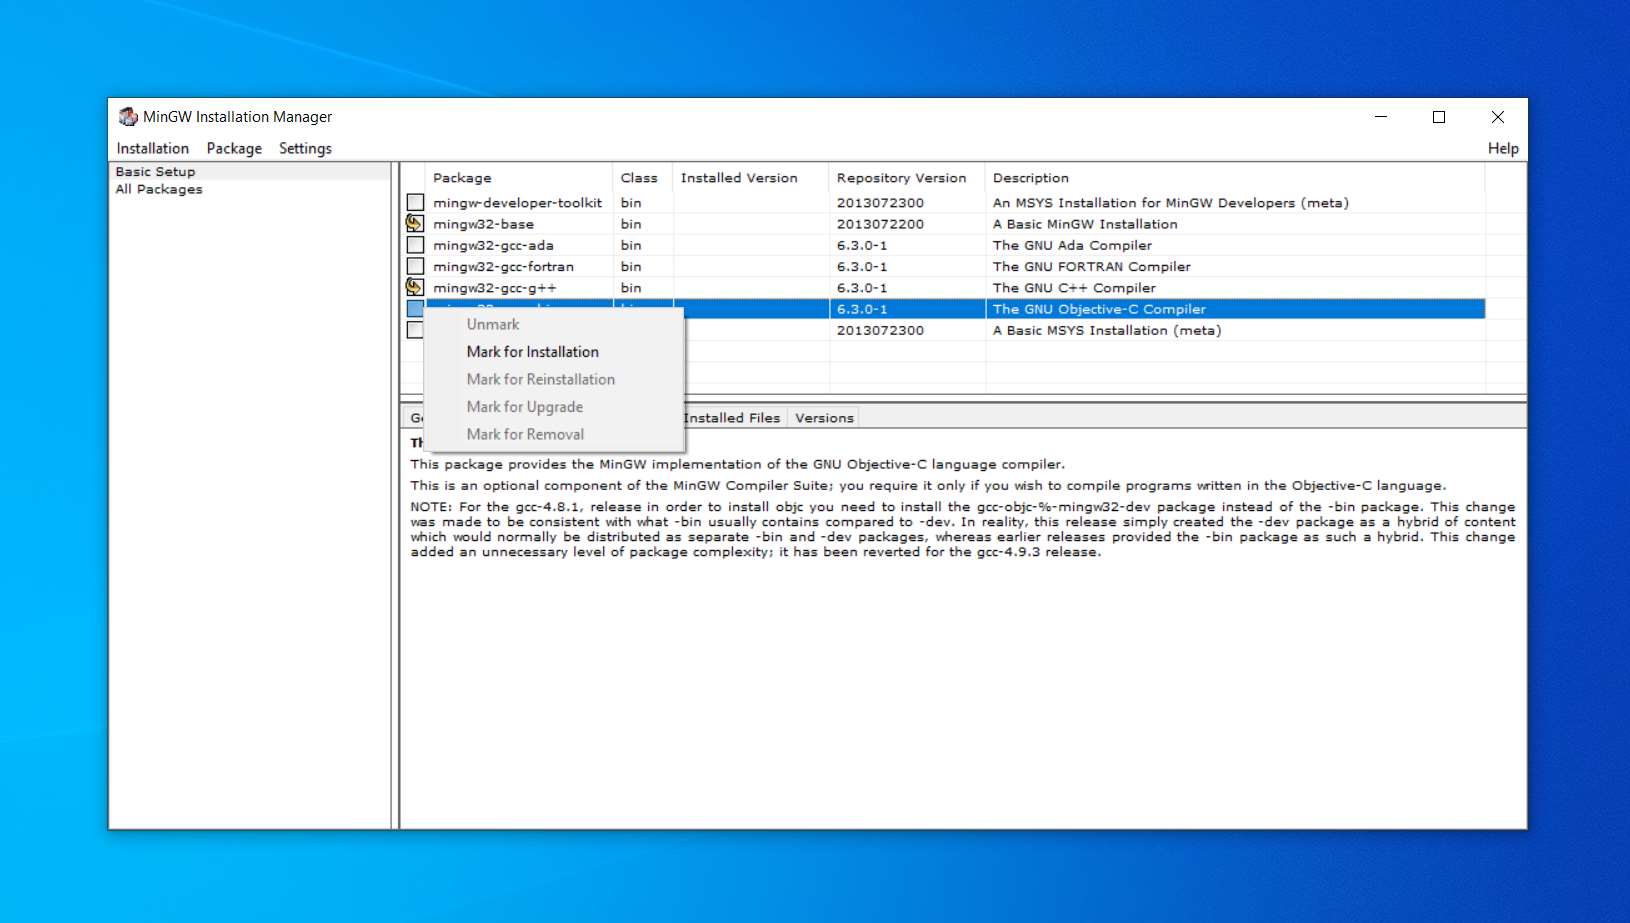This screenshot has width=1630, height=923.
Task: Open the Package menu
Action: (x=234, y=148)
